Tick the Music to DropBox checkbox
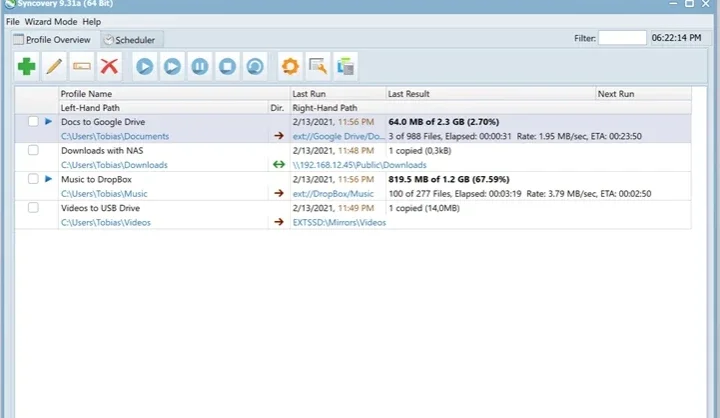This screenshot has height=418, width=720. coord(33,179)
